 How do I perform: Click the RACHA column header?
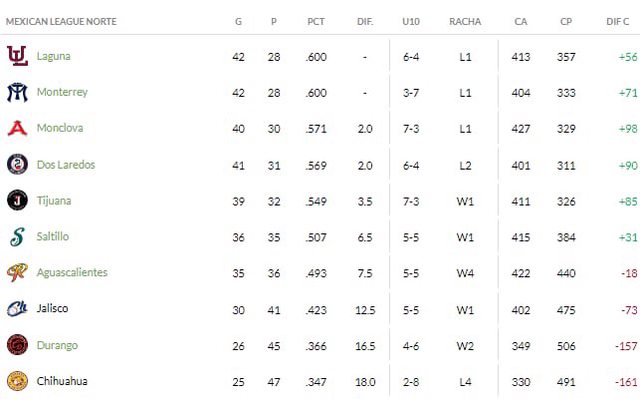point(465,20)
